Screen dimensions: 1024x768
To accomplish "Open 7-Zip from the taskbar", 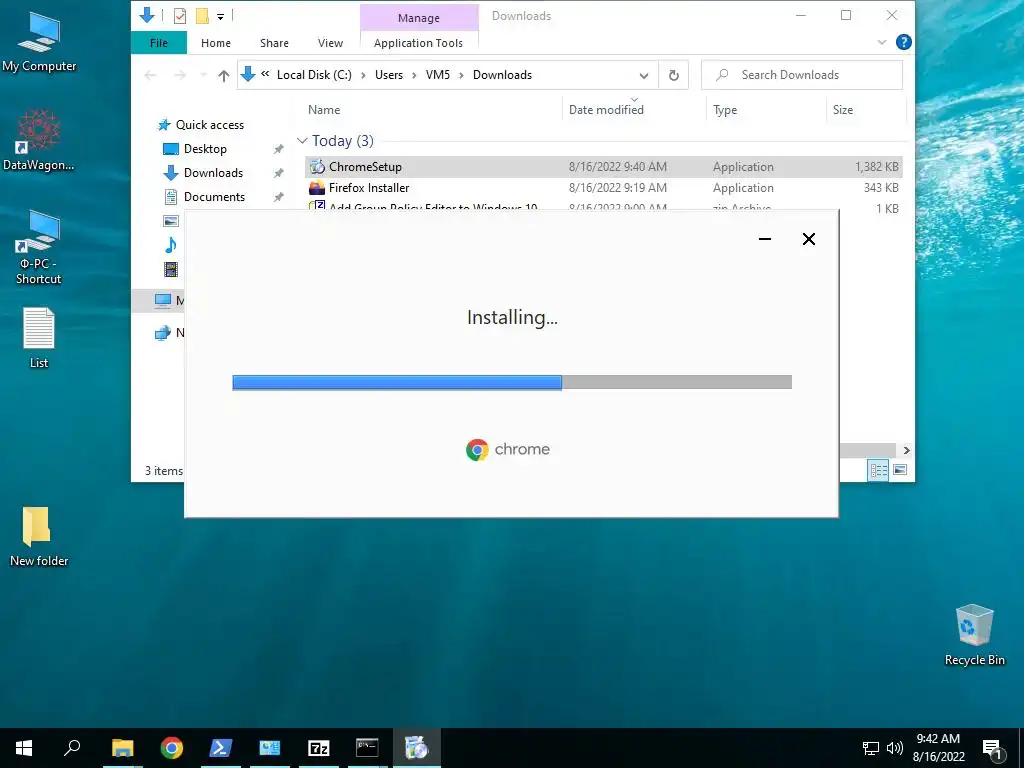I will pyautogui.click(x=319, y=748).
